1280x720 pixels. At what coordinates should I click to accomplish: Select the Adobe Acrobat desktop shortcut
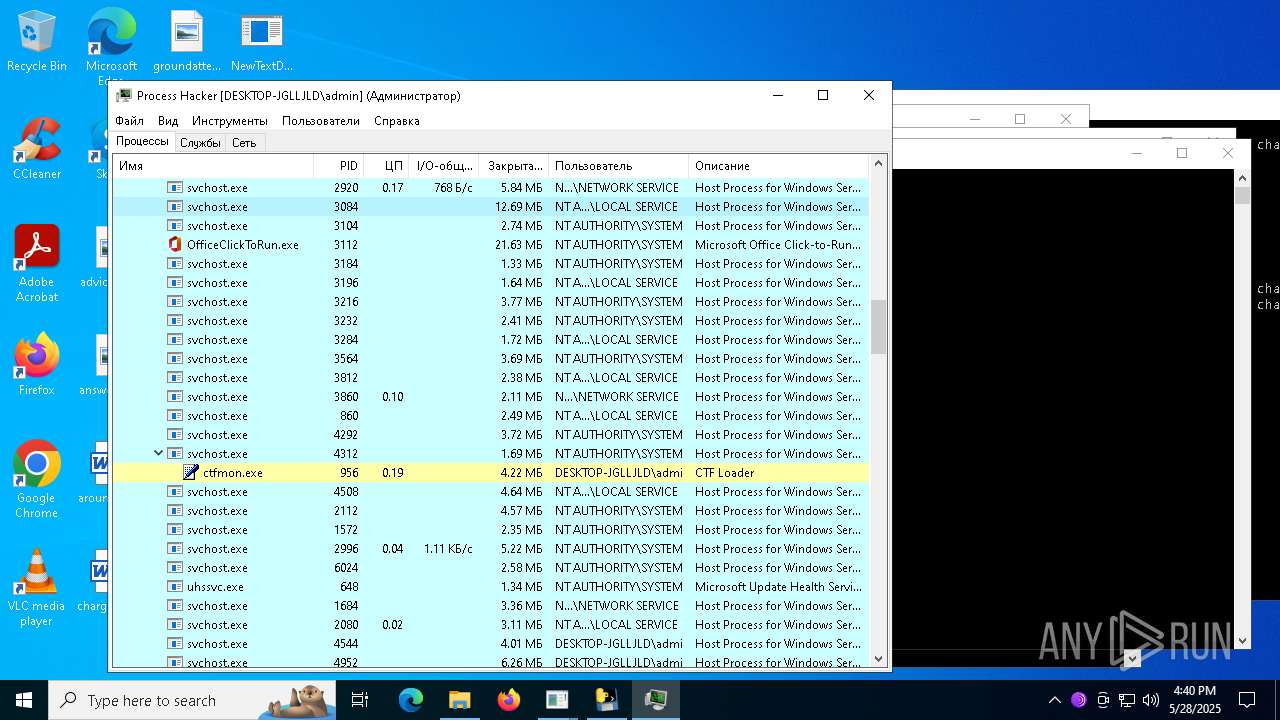pos(37,265)
